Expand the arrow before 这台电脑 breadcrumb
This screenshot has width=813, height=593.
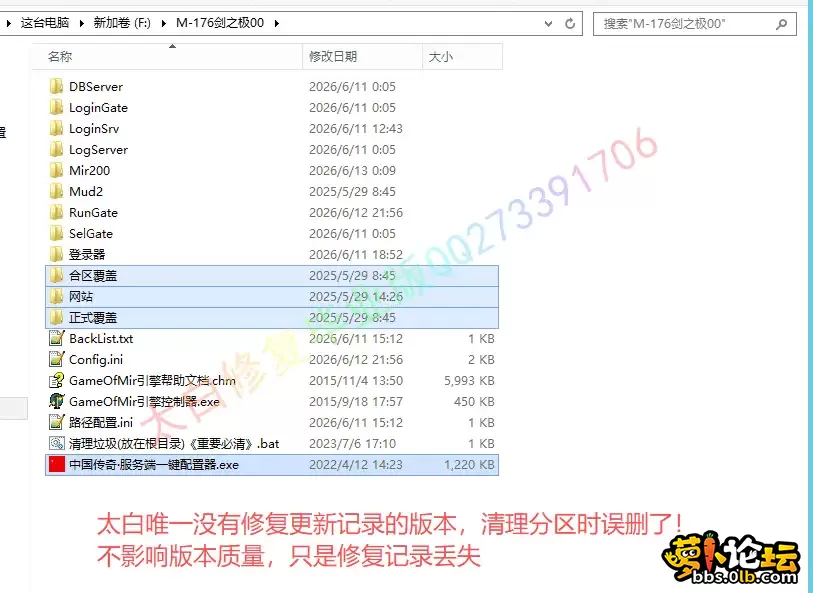click(8, 23)
